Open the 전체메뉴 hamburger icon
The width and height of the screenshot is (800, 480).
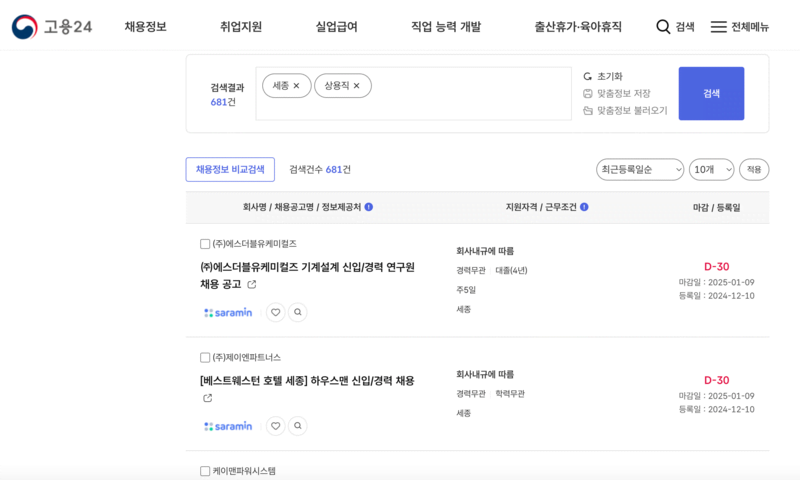718,27
